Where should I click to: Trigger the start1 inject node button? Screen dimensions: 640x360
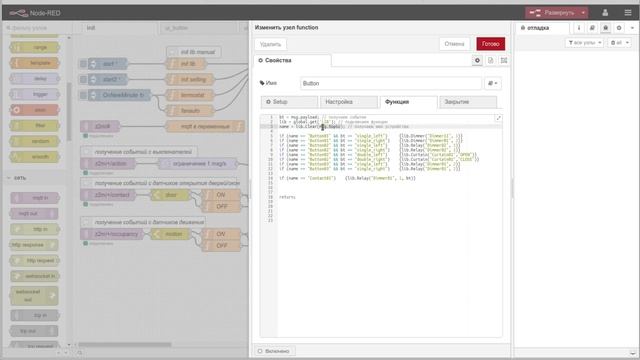pyautogui.click(x=83, y=64)
